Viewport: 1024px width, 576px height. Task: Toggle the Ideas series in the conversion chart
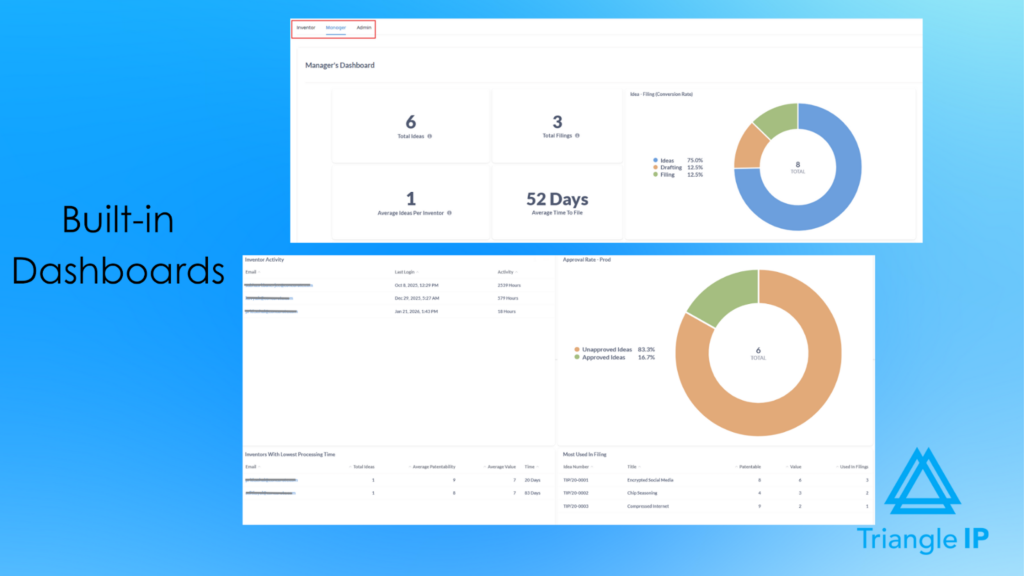click(668, 160)
